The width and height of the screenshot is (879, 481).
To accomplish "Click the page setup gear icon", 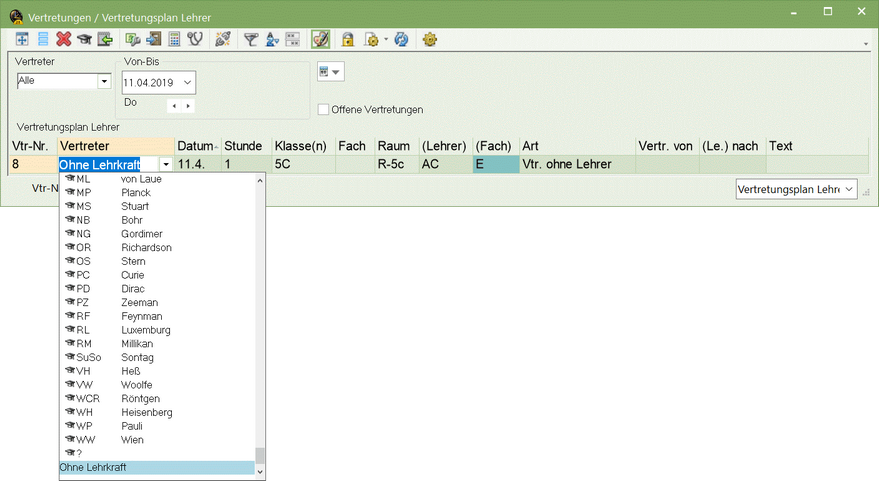I will pyautogui.click(x=371, y=39).
